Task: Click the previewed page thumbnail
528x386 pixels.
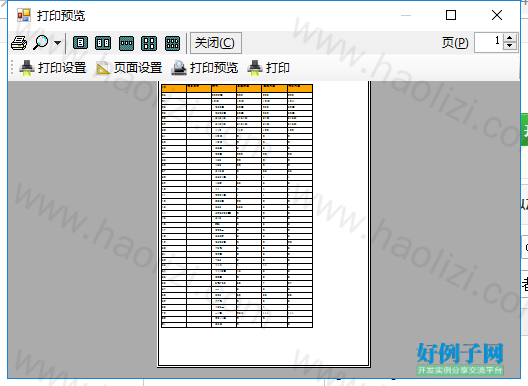Action: click(264, 223)
